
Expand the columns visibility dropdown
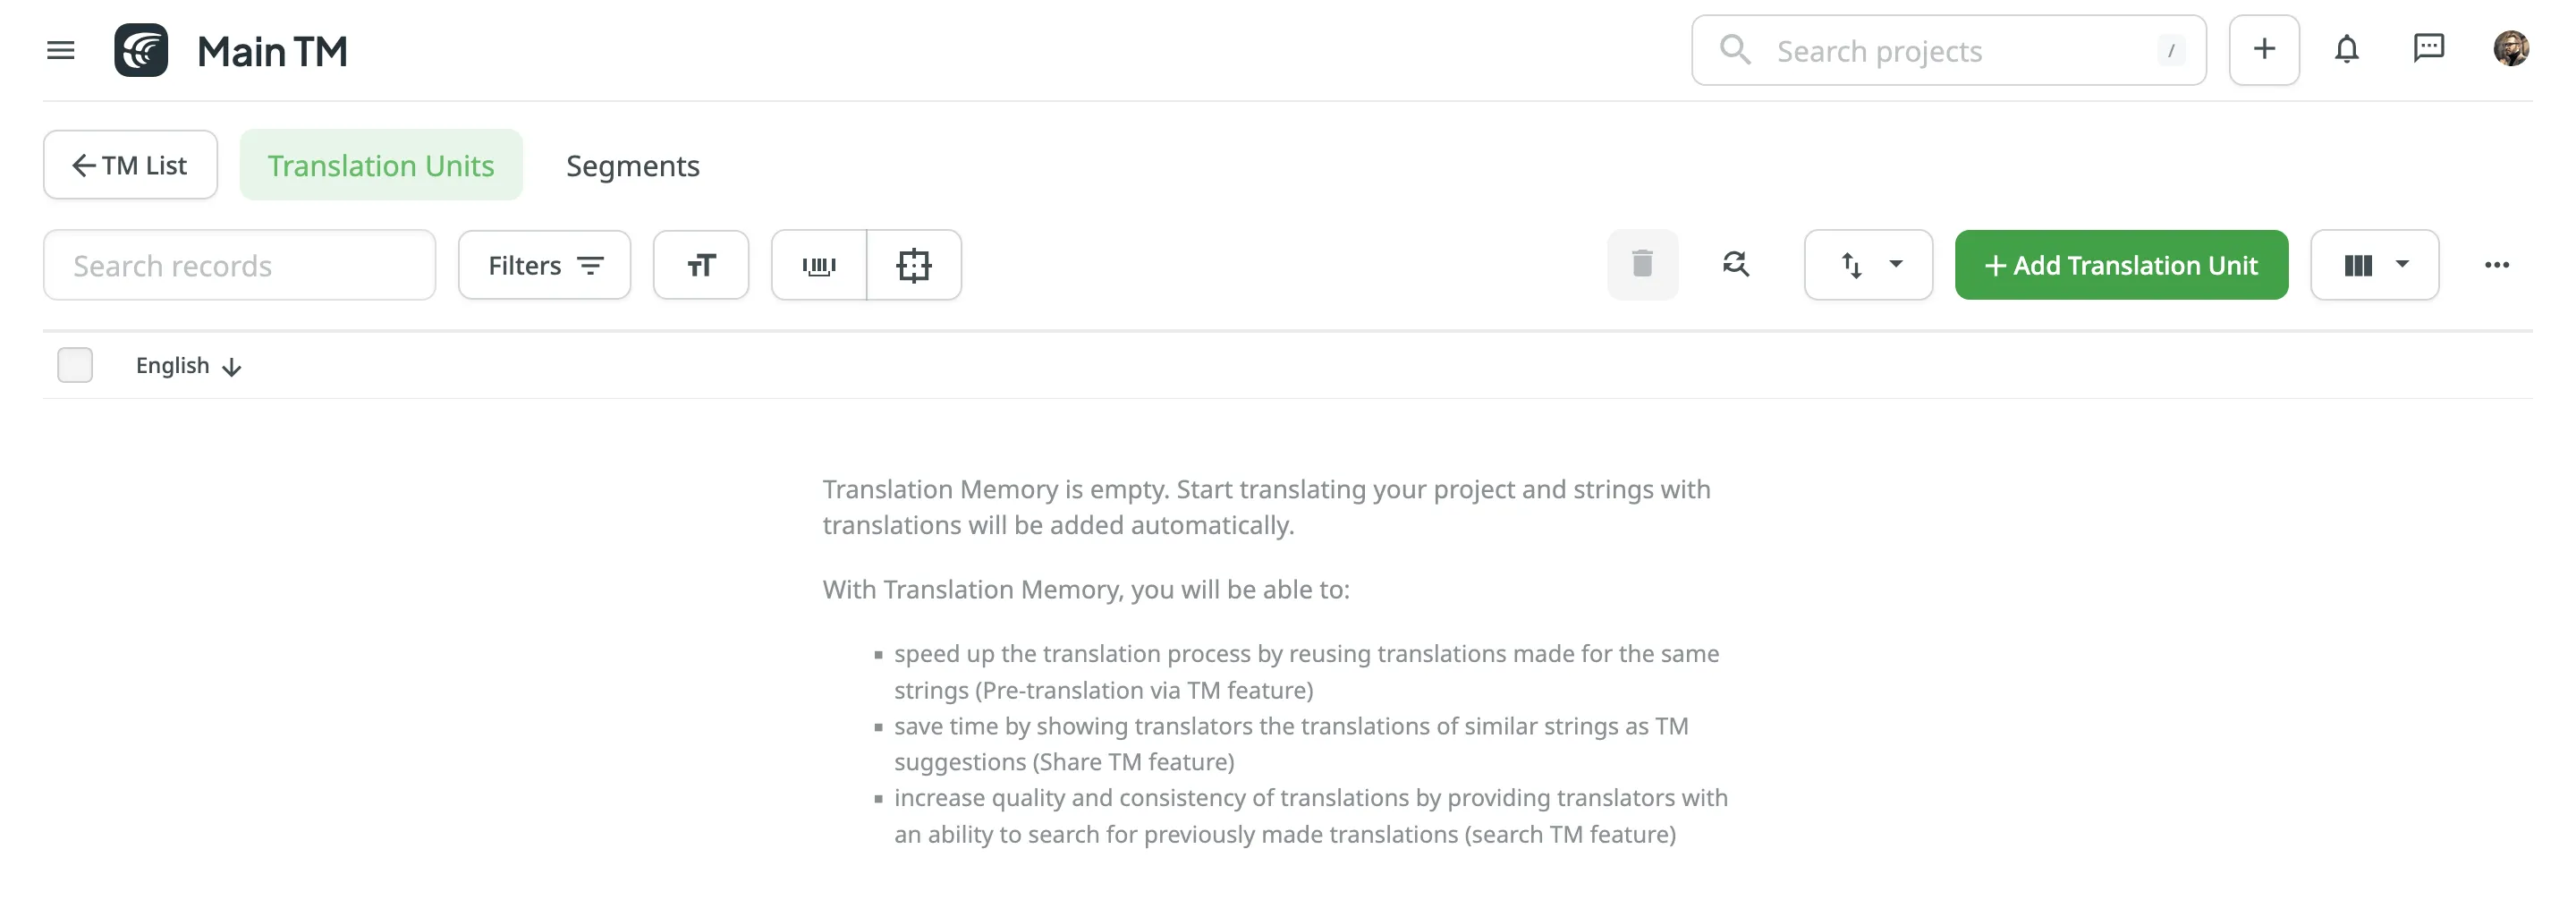point(2375,264)
